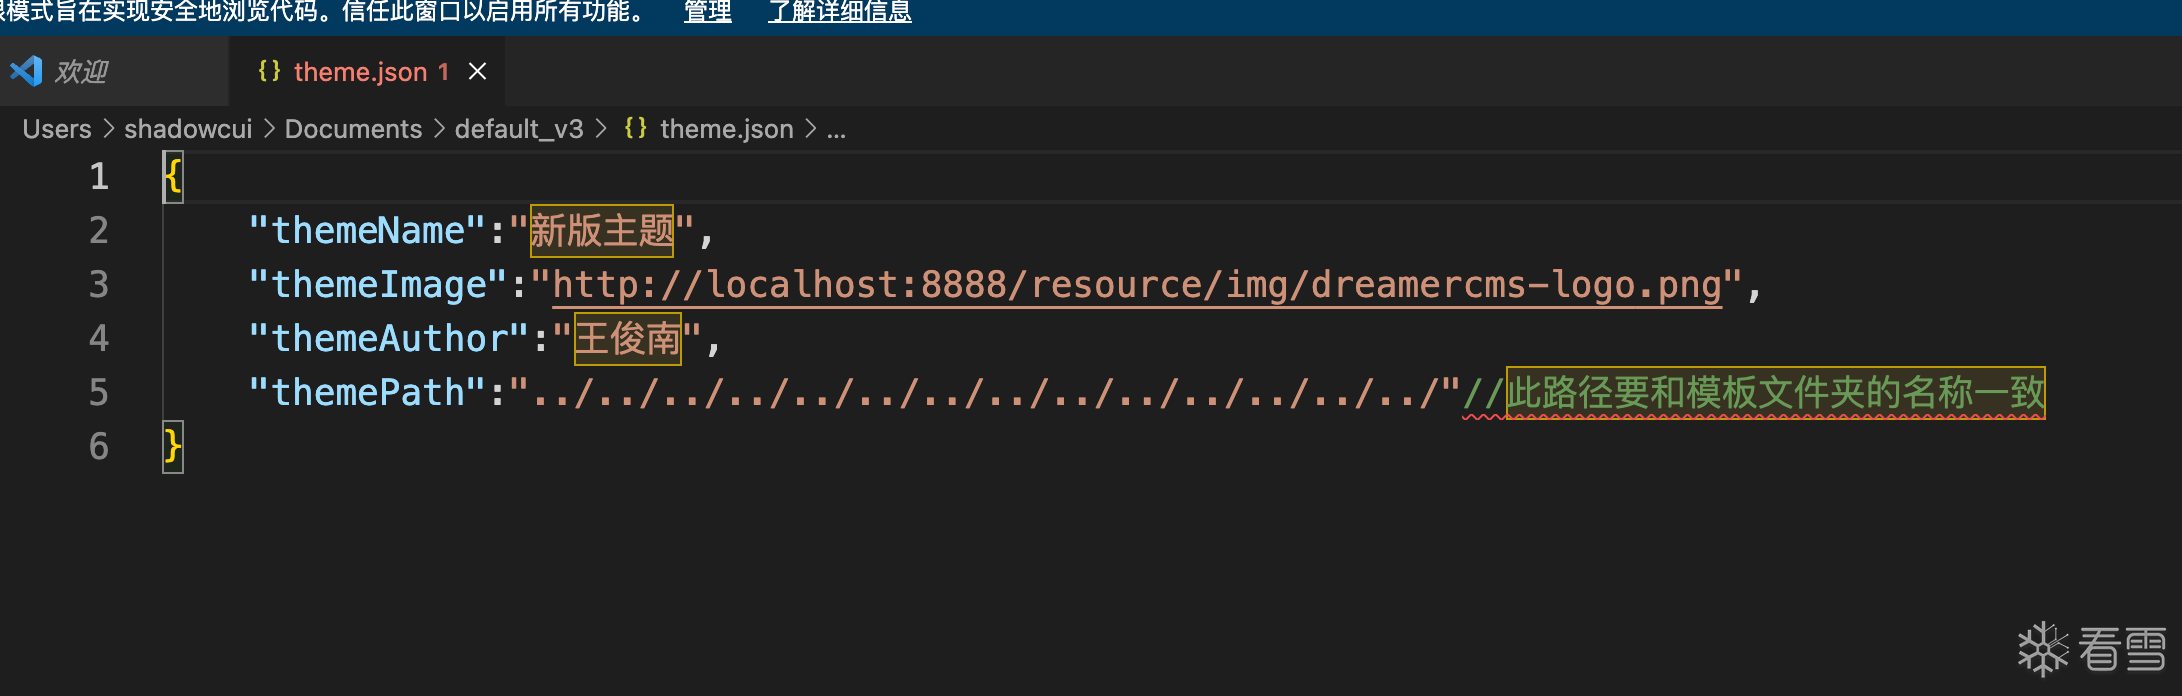The height and width of the screenshot is (696, 2182).
Task: Expand the Documents breadcrumb dropdown
Action: coord(353,129)
